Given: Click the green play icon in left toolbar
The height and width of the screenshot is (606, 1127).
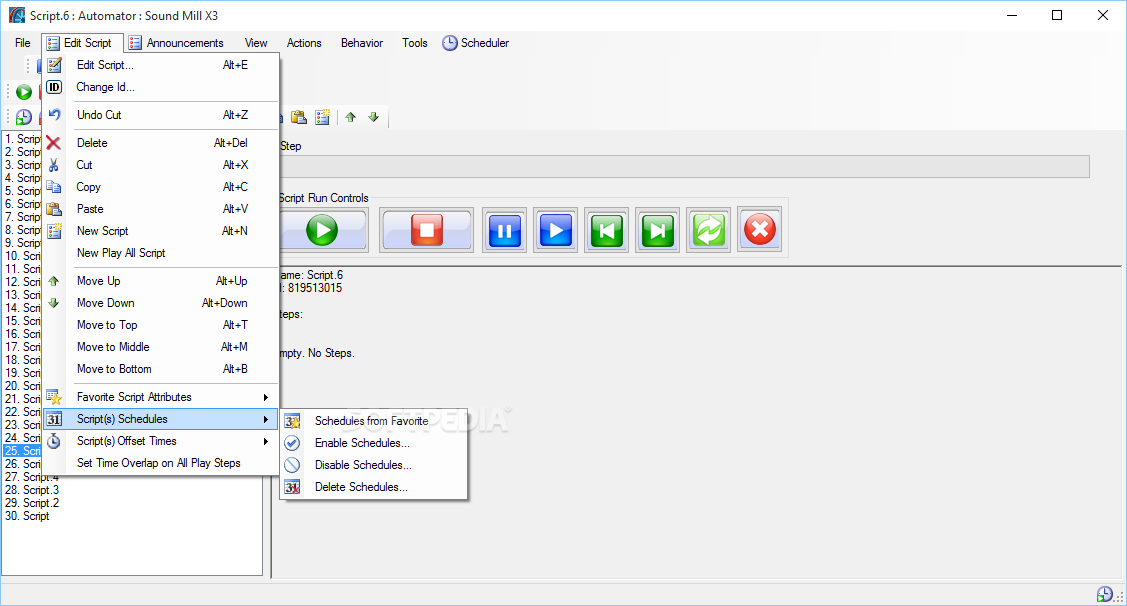Looking at the screenshot, I should tap(24, 92).
